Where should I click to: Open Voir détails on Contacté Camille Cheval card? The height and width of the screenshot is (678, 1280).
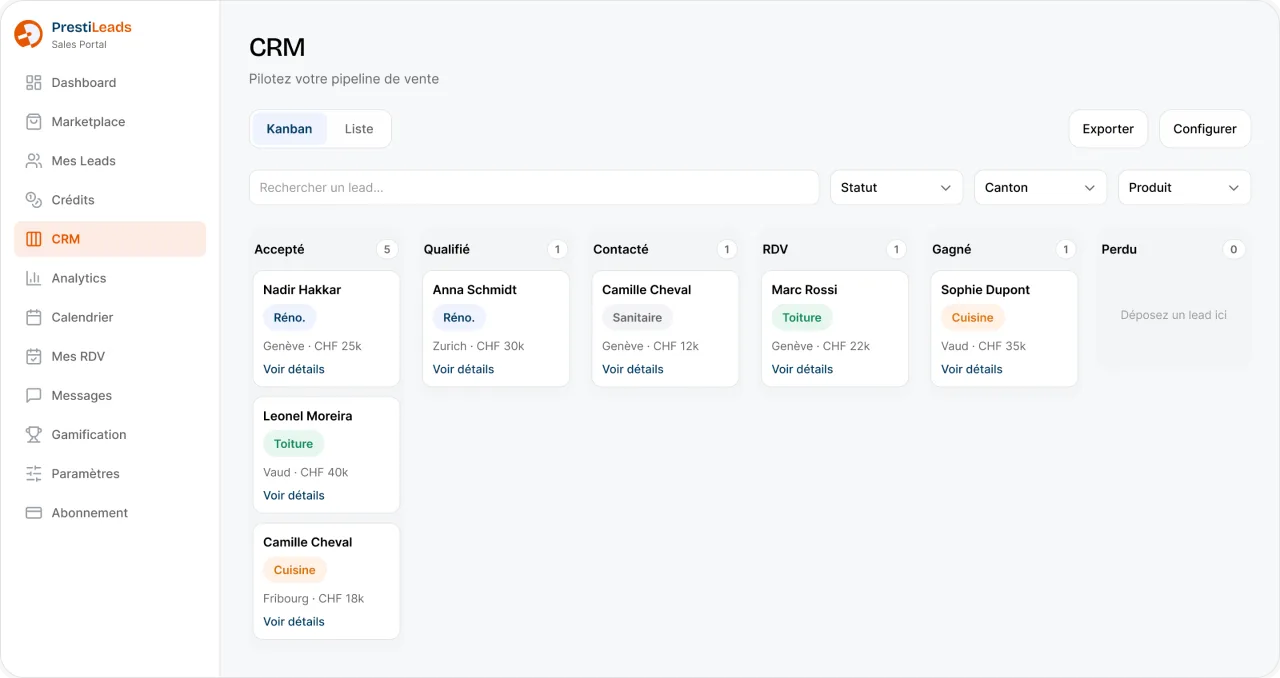click(633, 369)
